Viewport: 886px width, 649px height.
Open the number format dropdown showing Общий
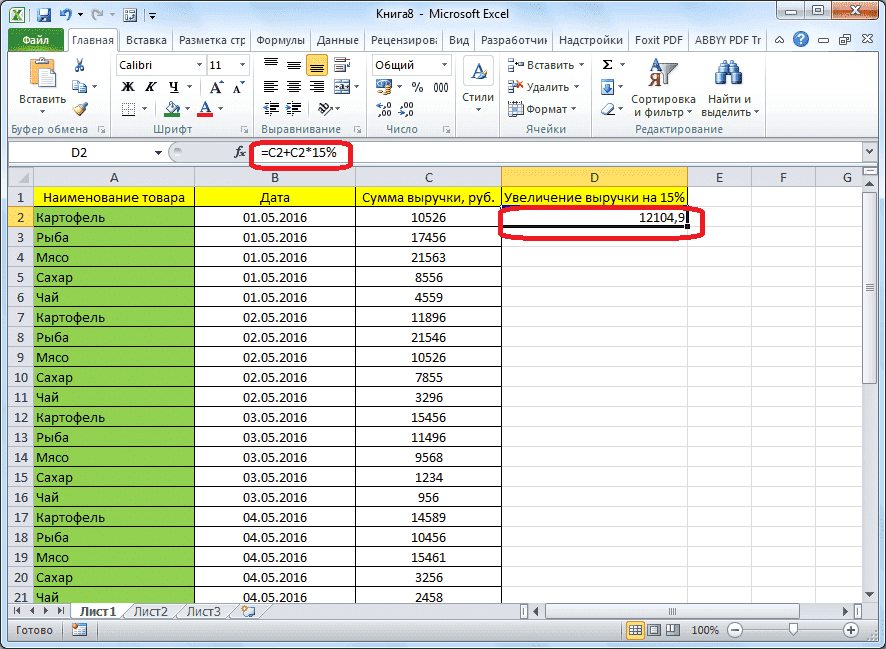click(x=444, y=64)
